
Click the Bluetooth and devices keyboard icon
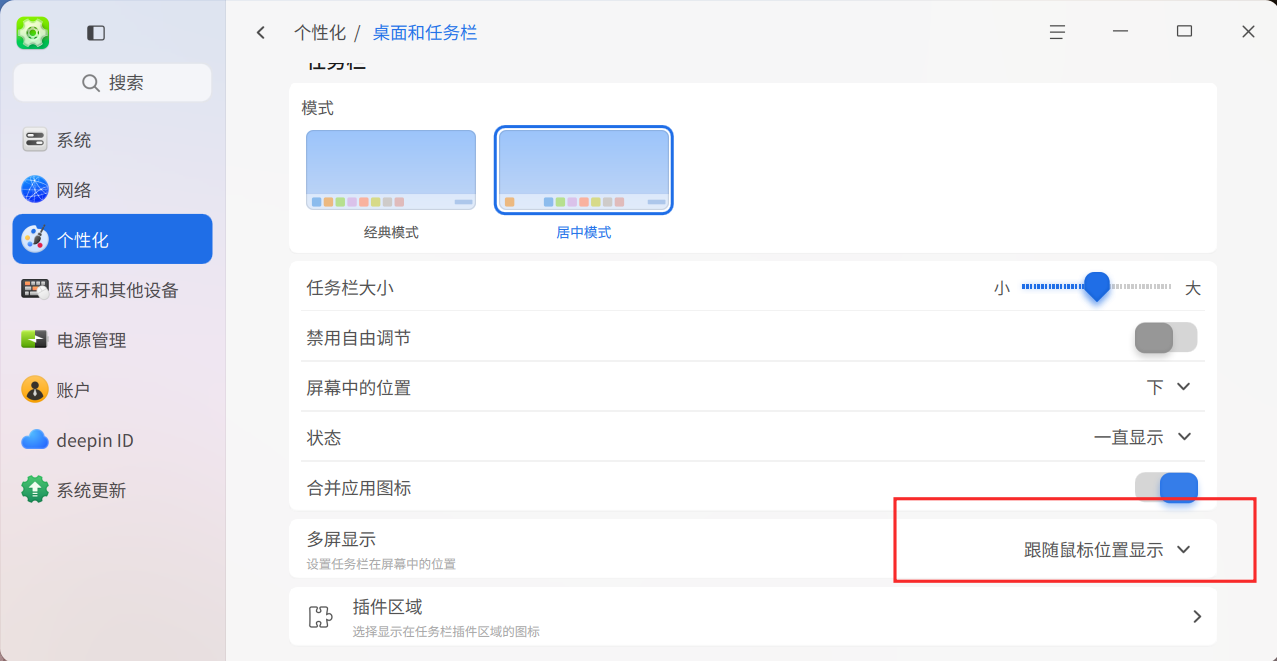pyautogui.click(x=35, y=290)
